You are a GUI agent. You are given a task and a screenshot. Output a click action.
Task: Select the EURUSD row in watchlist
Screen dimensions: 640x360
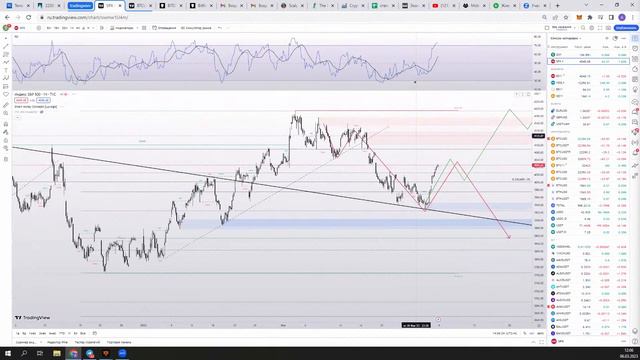588,111
